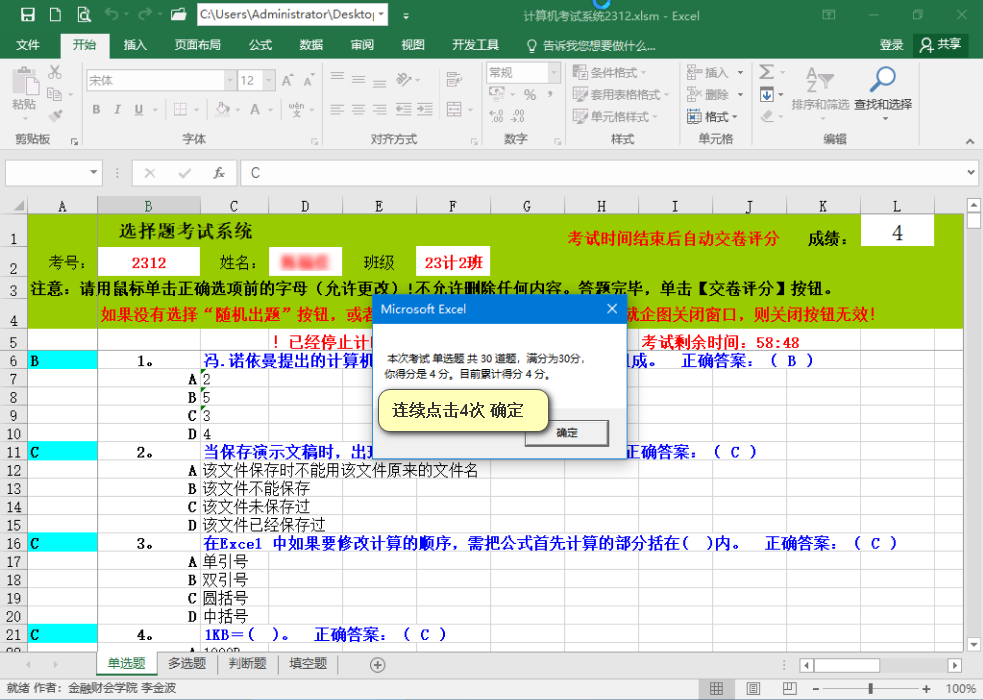The image size is (983, 700).
Task: Click the cells Delete (删除) button
Action: click(x=715, y=95)
